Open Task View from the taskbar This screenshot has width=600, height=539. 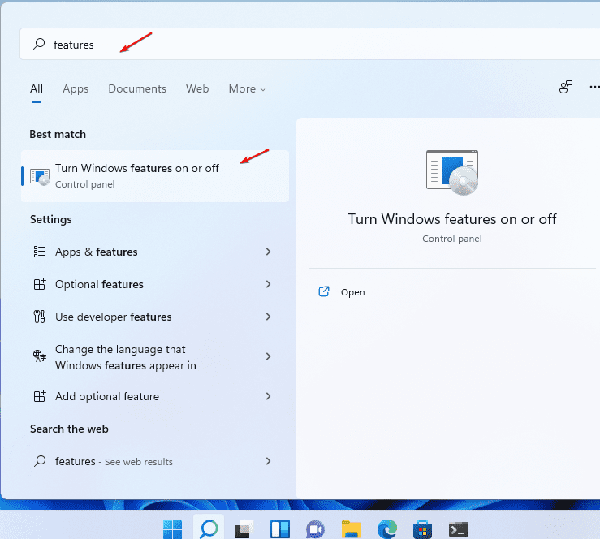point(243,528)
